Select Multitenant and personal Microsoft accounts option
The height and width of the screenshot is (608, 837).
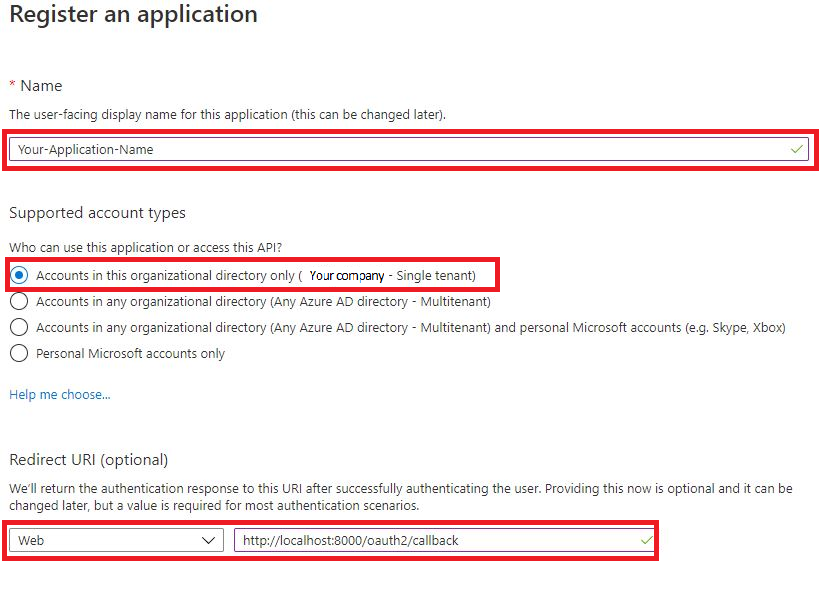(x=19, y=327)
